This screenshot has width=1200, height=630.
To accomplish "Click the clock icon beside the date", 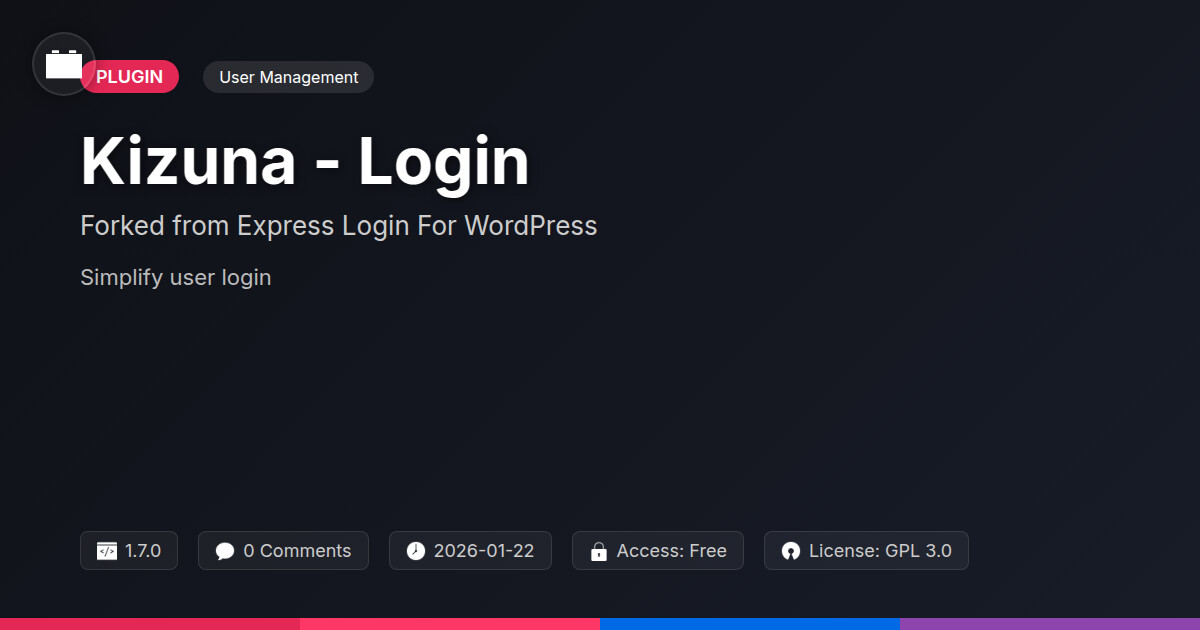I will (416, 551).
